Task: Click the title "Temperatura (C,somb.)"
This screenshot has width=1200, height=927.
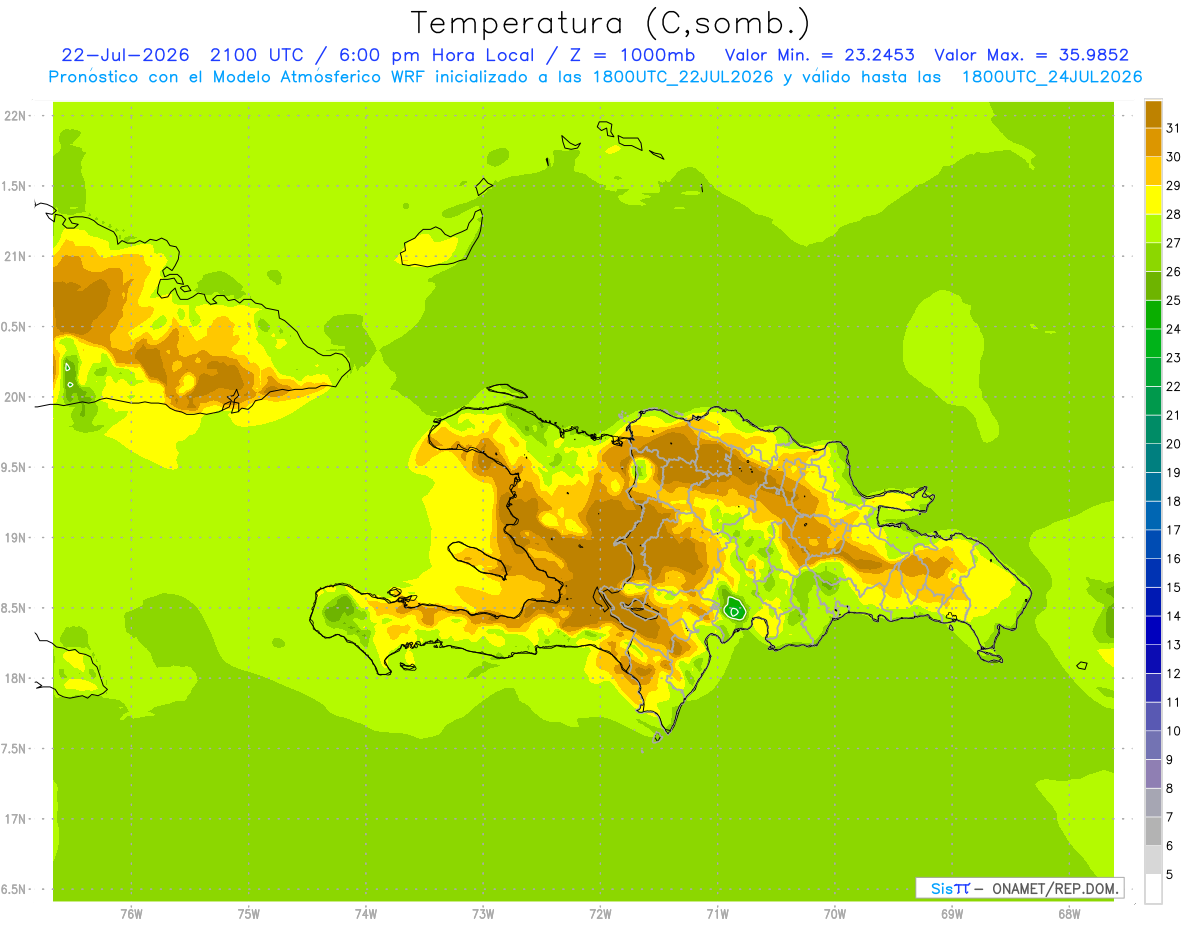Action: [x=610, y=23]
